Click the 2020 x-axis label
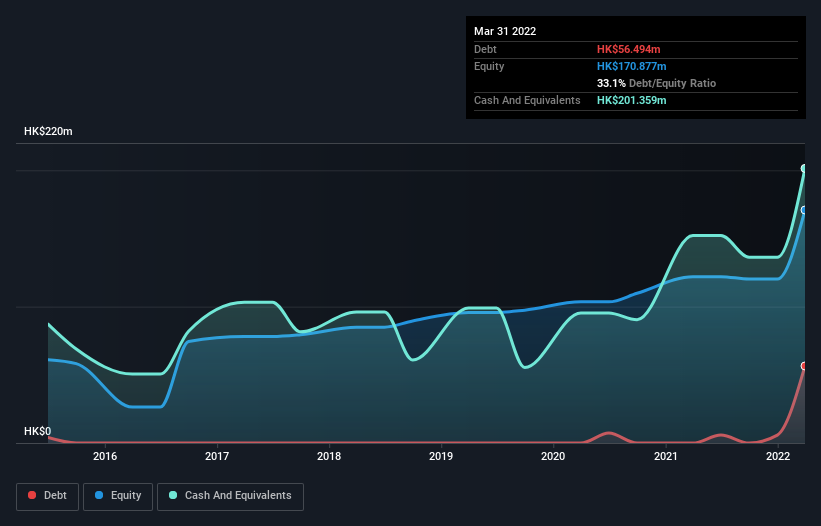The height and width of the screenshot is (526, 821). 553,456
